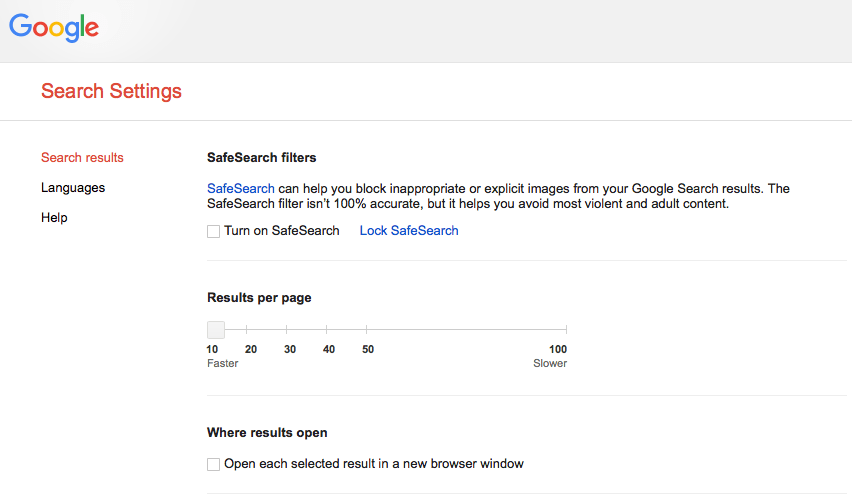Set results per page to 40

coord(327,329)
